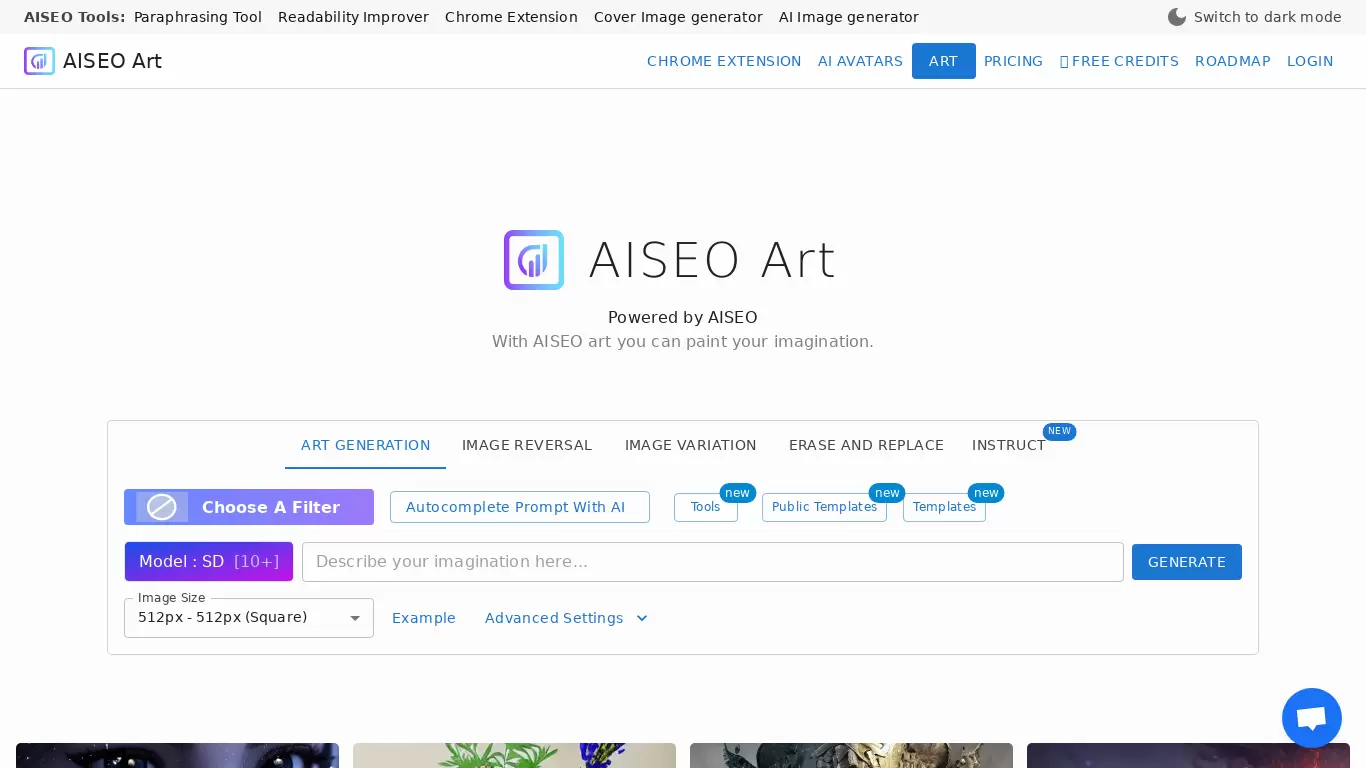Screen dimensions: 1366x768
Task: Select the Erase and Replace tab
Action: pos(866,445)
